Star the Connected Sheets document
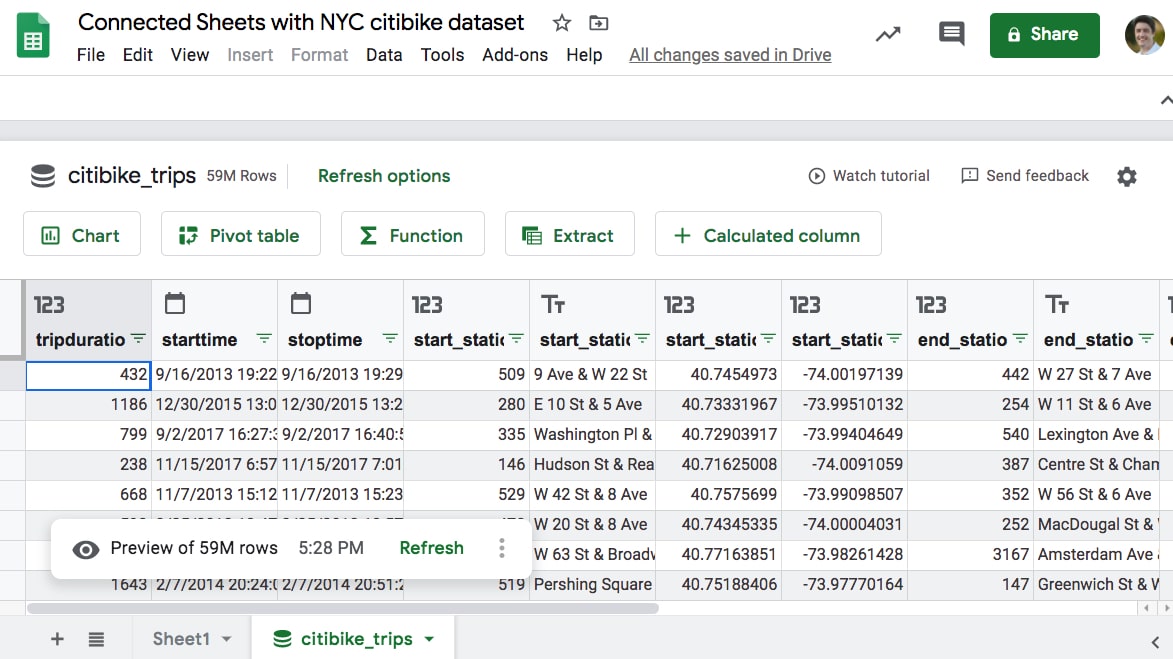1173x659 pixels. coord(562,23)
